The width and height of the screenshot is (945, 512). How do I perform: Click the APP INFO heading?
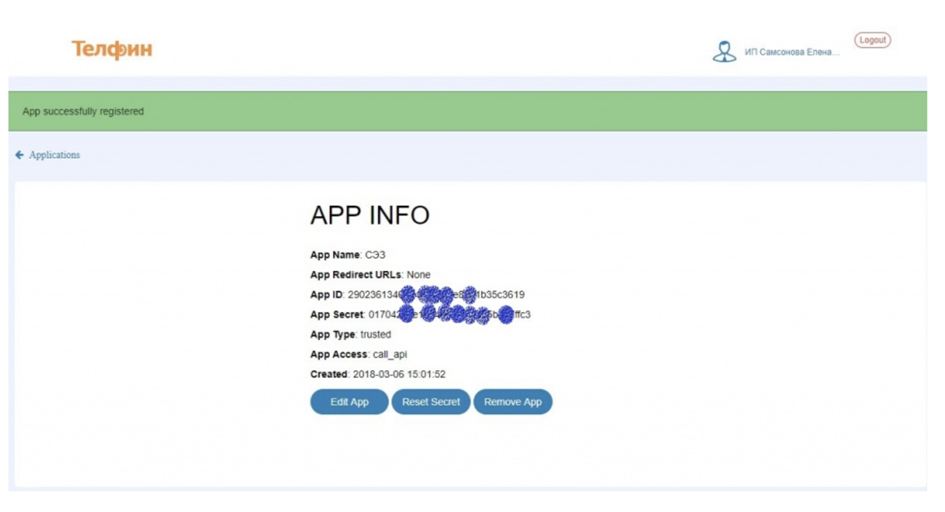click(370, 215)
